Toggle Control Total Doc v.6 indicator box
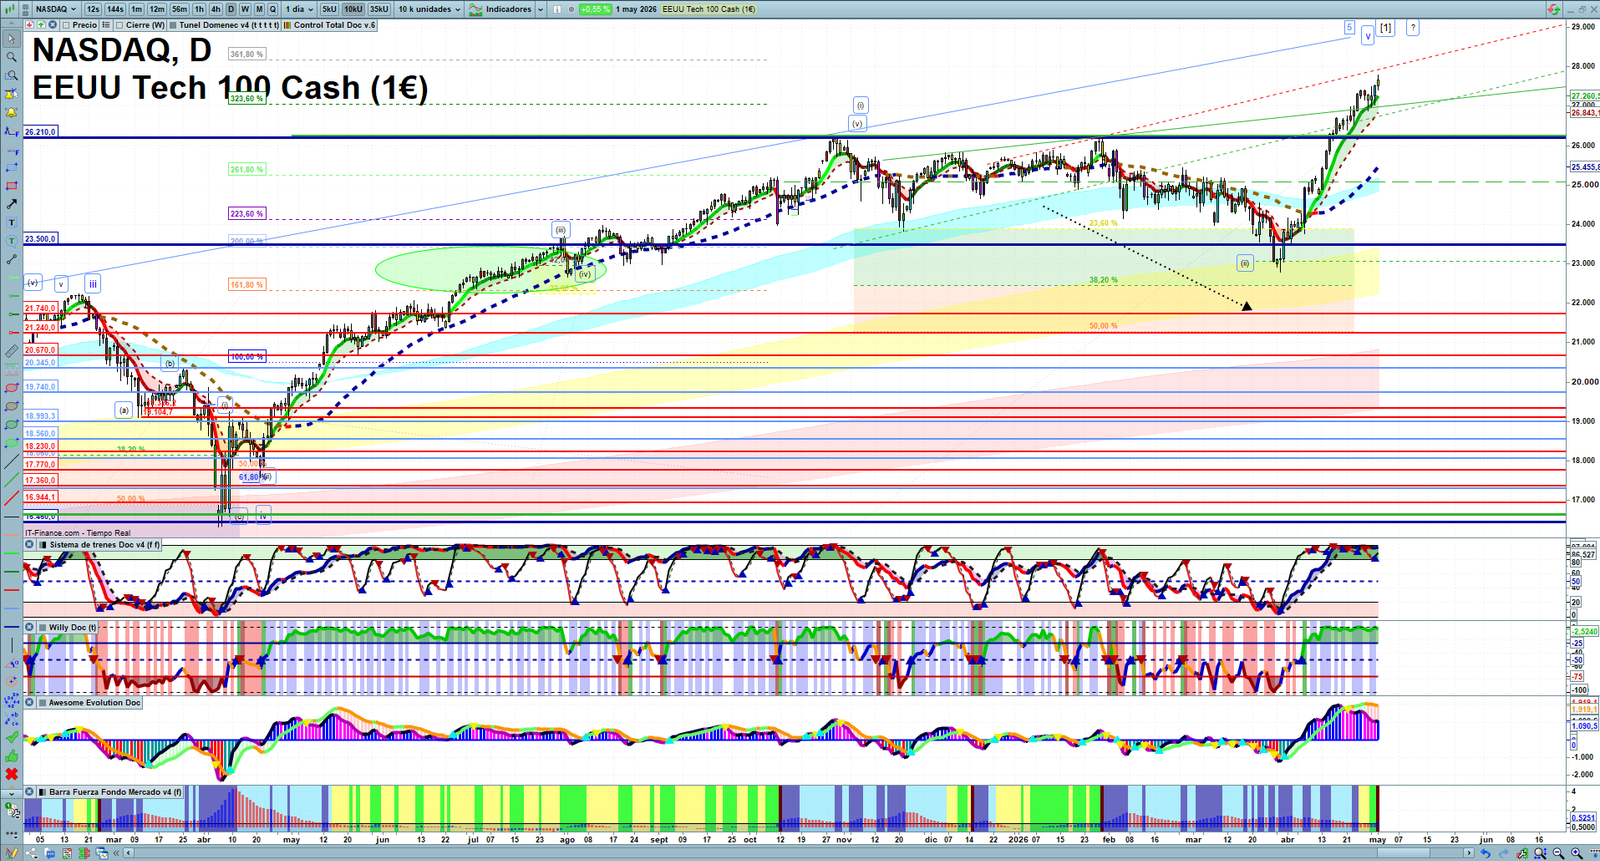Screen dimensions: 1600x861 (287, 25)
